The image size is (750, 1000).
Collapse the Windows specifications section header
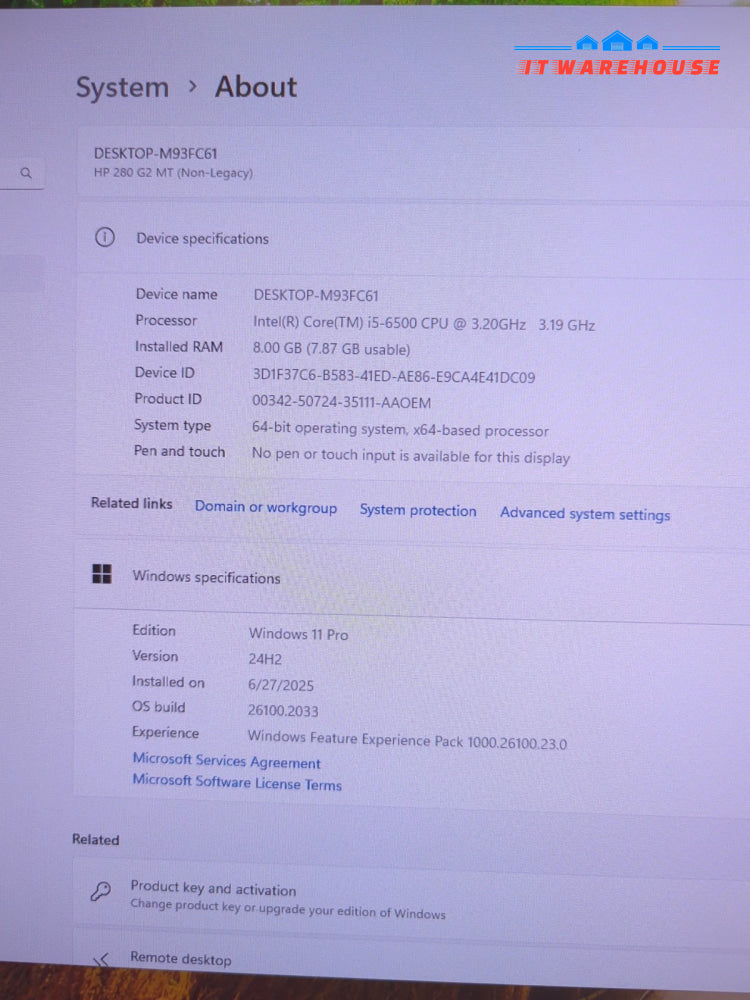(x=412, y=577)
